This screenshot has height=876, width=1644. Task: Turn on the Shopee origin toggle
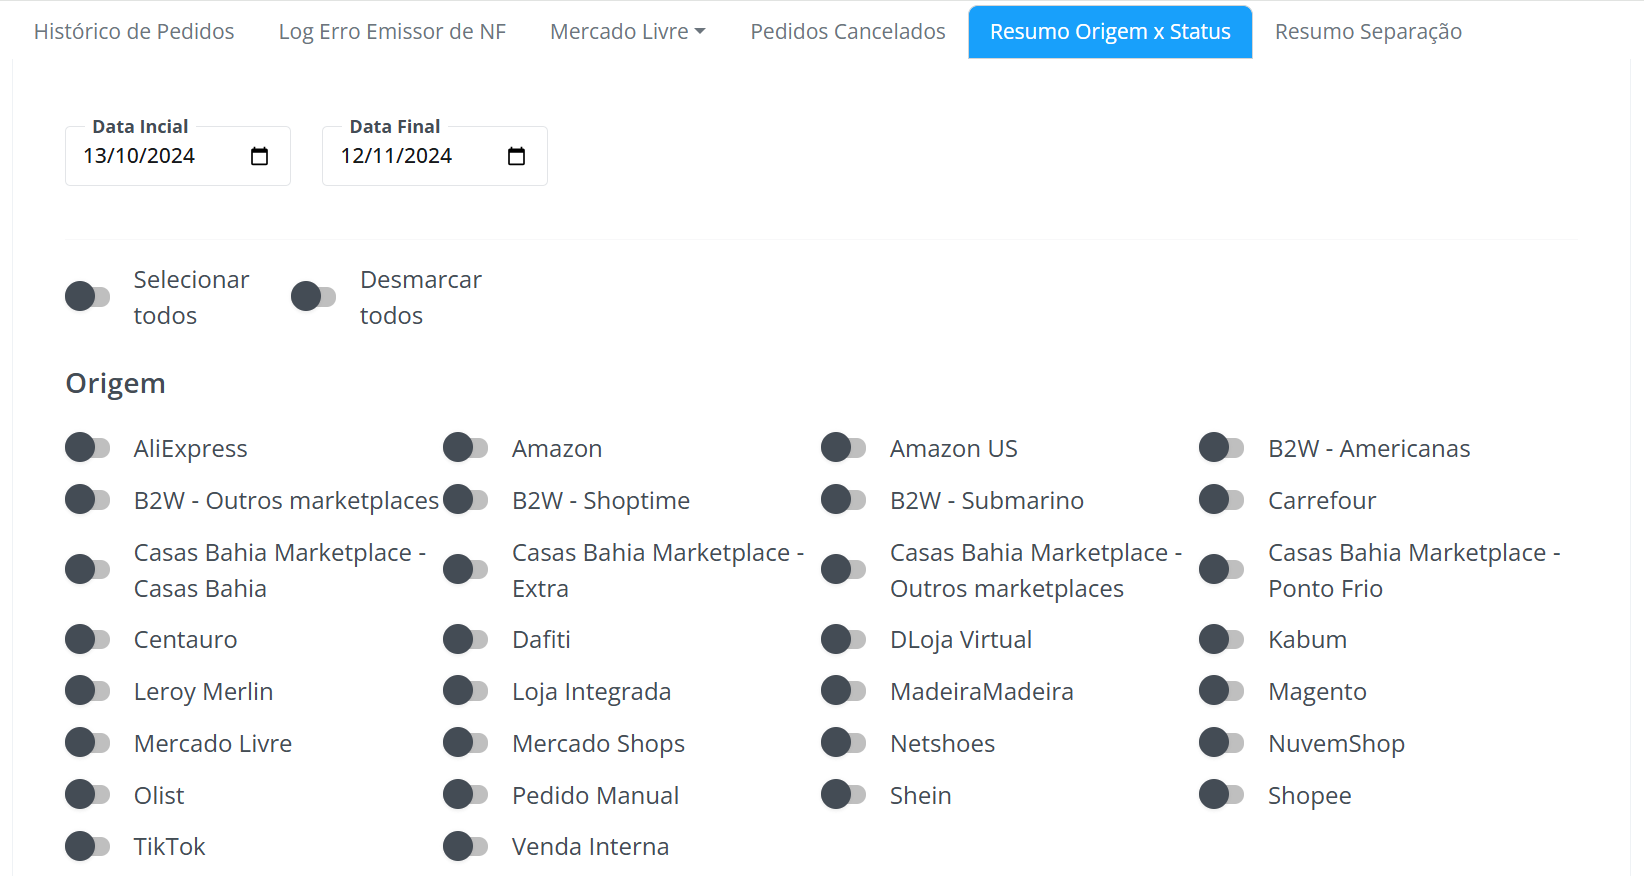1222,795
